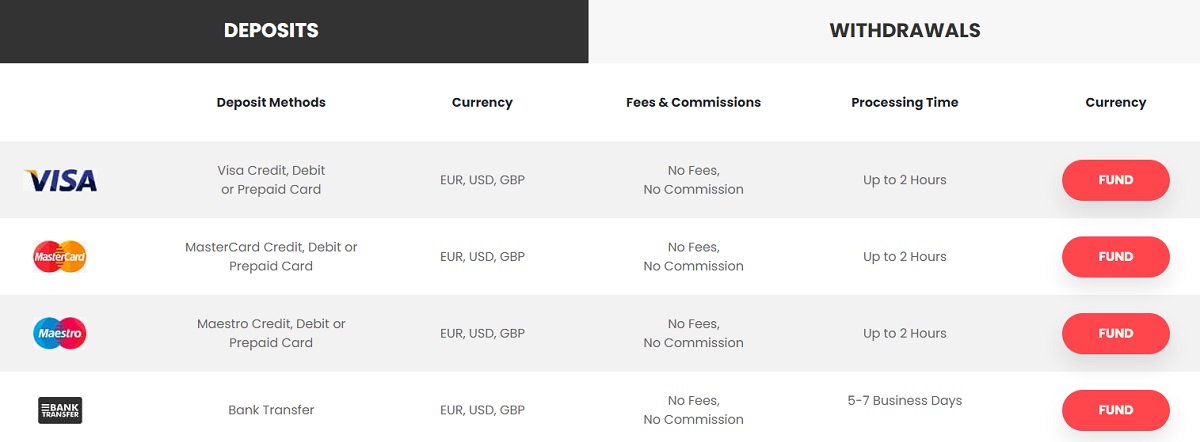Image resolution: width=1200 pixels, height=442 pixels.
Task: Click the Visa Credit, Debit or Prepaid Card text
Action: click(x=271, y=180)
